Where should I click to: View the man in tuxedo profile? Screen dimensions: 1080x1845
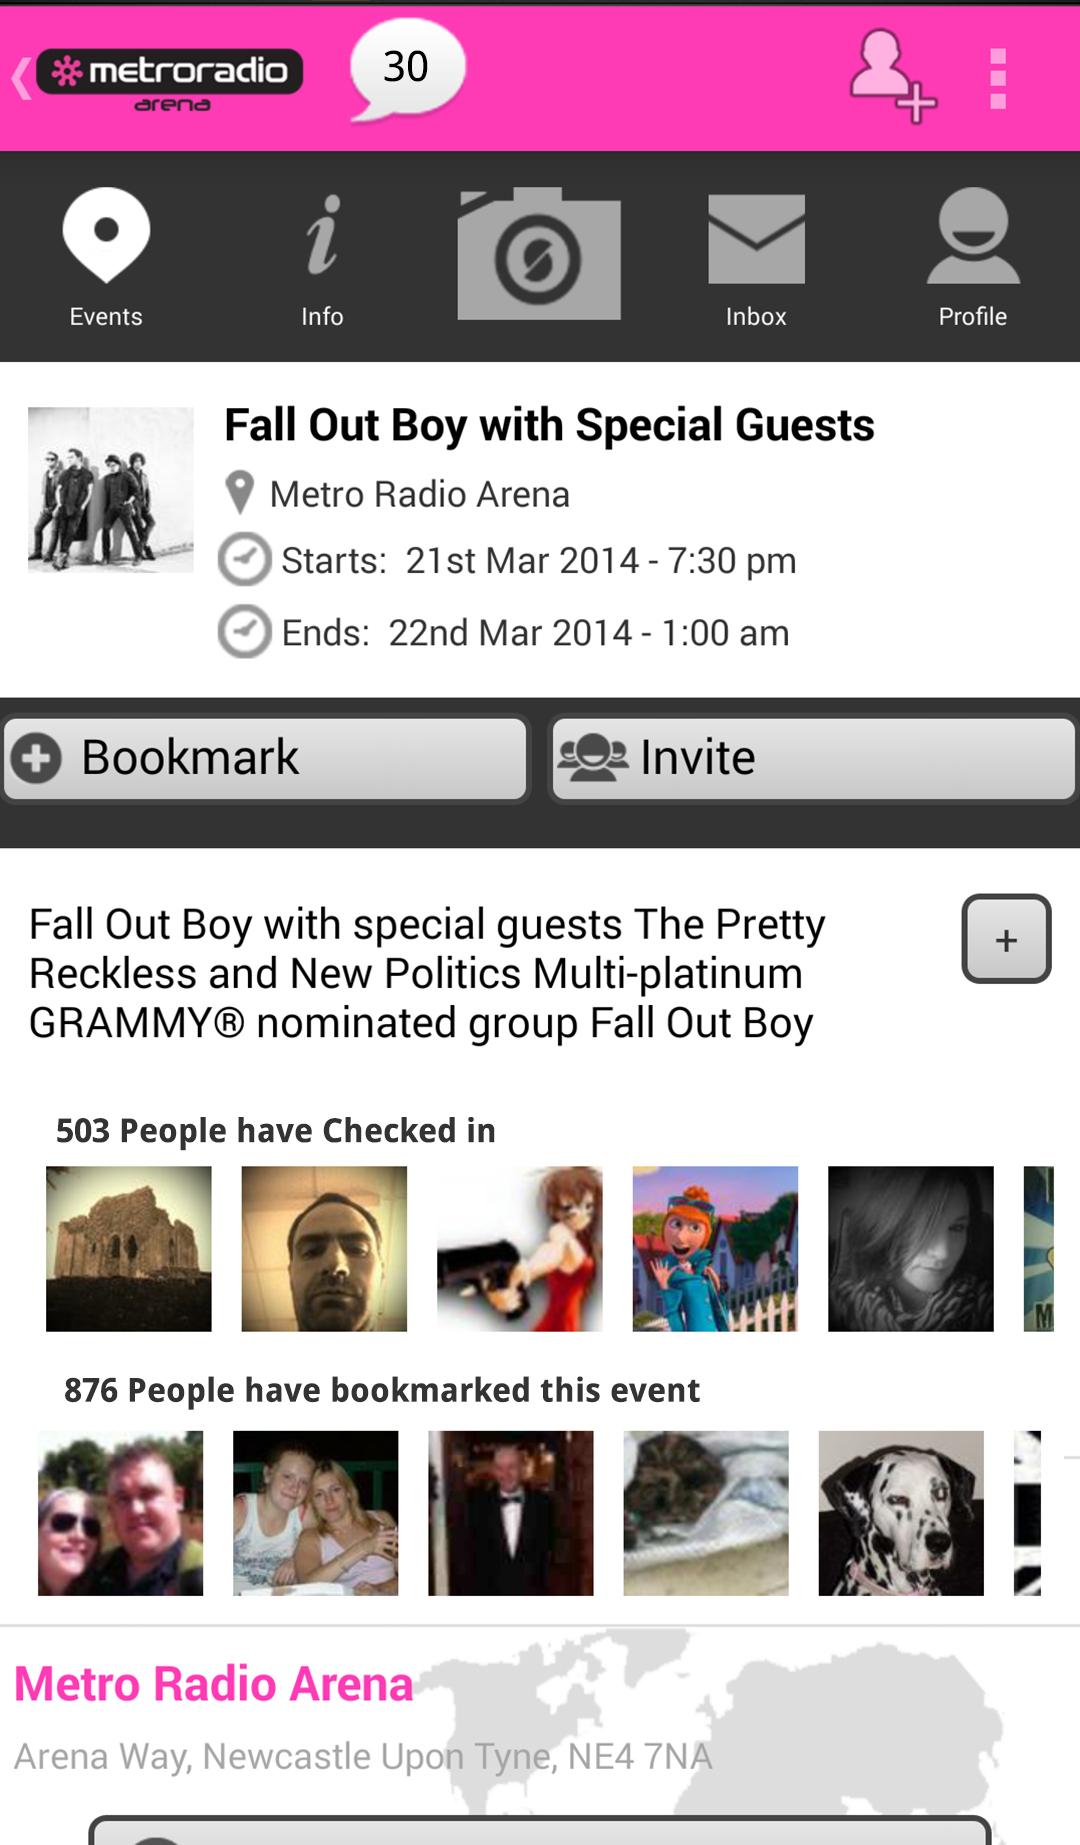[x=511, y=1513]
